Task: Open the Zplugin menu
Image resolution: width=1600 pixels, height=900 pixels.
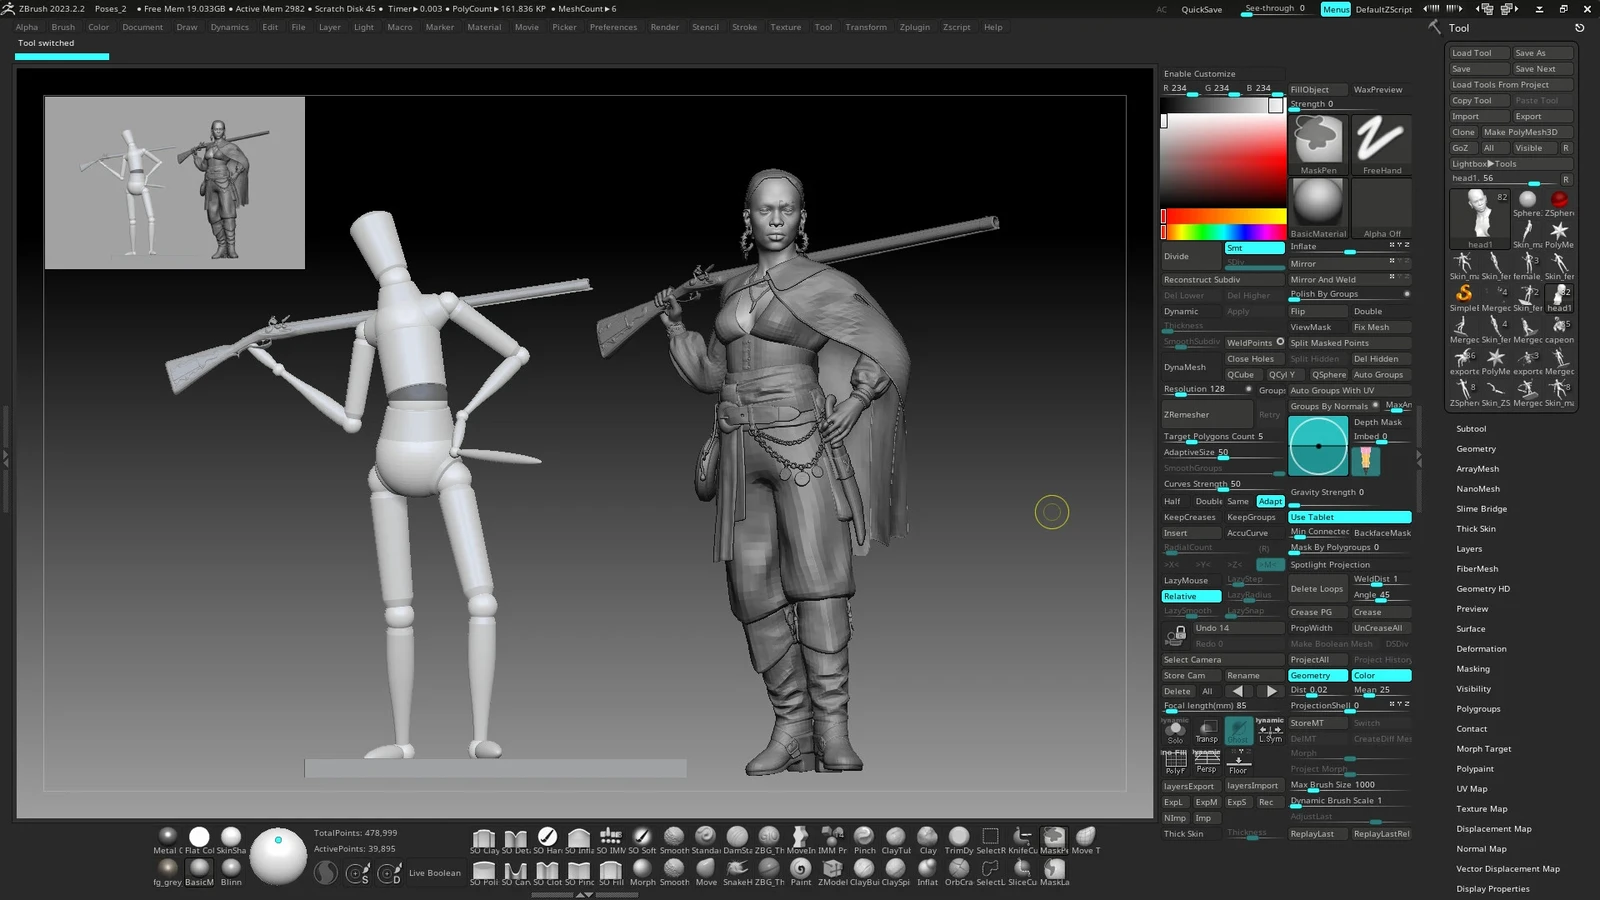Action: [914, 27]
